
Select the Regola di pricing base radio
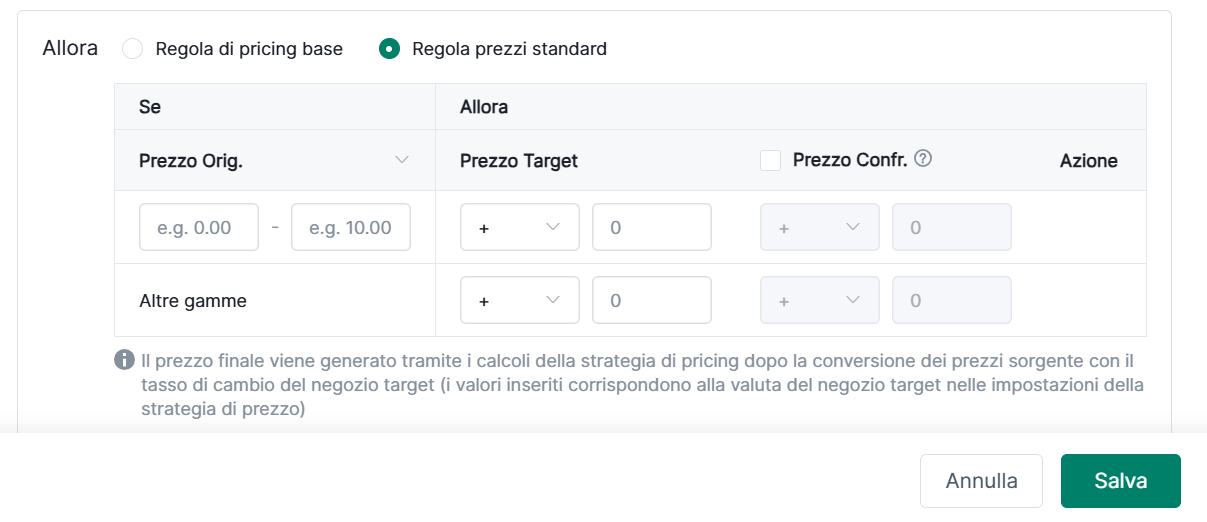pos(133,48)
